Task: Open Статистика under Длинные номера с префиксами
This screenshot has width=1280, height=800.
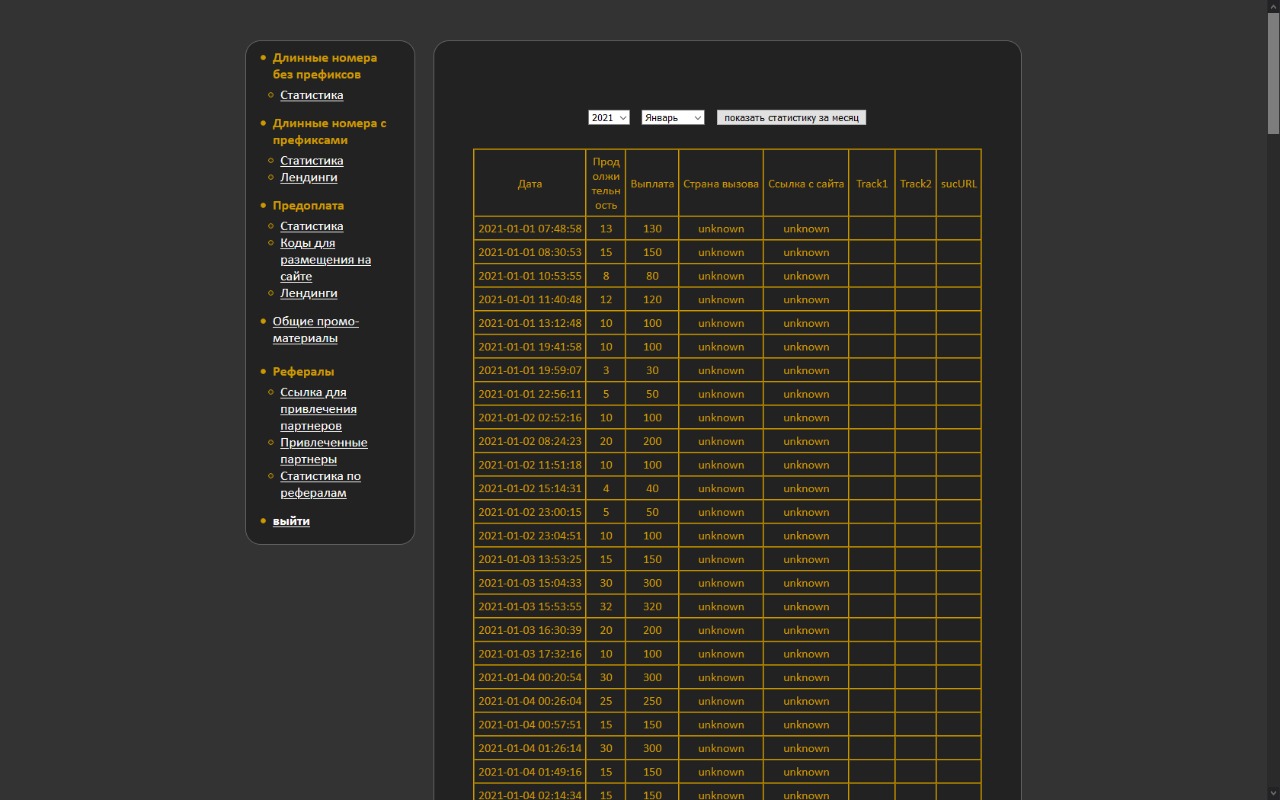Action: (311, 160)
